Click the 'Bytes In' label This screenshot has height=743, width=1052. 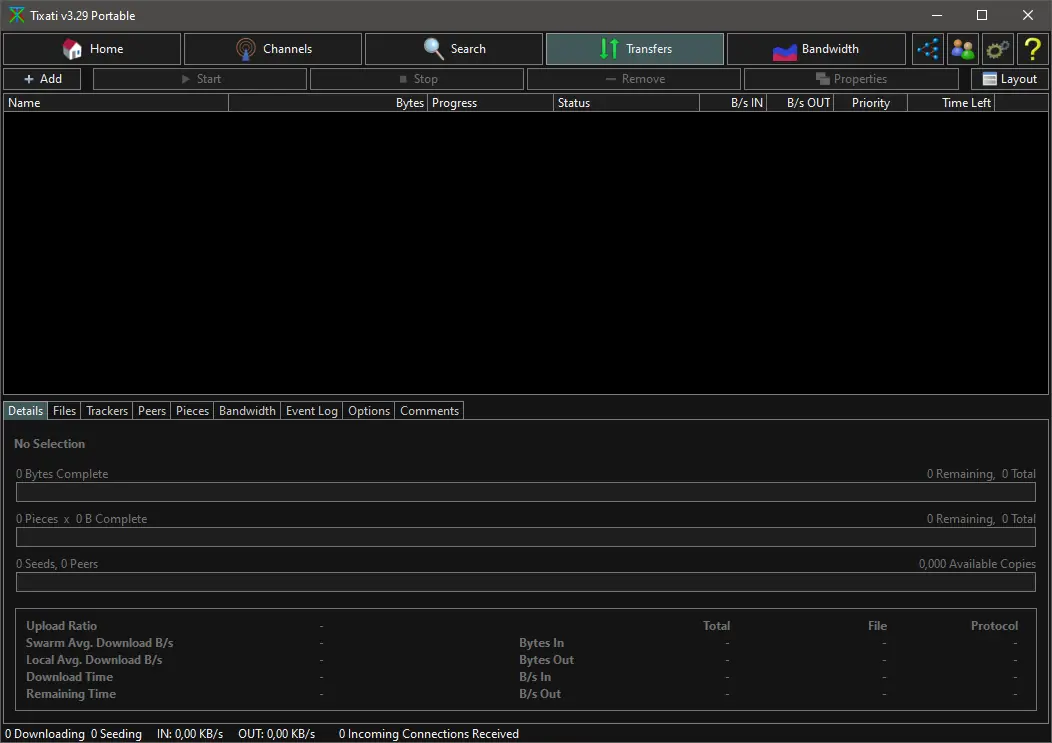pos(541,643)
